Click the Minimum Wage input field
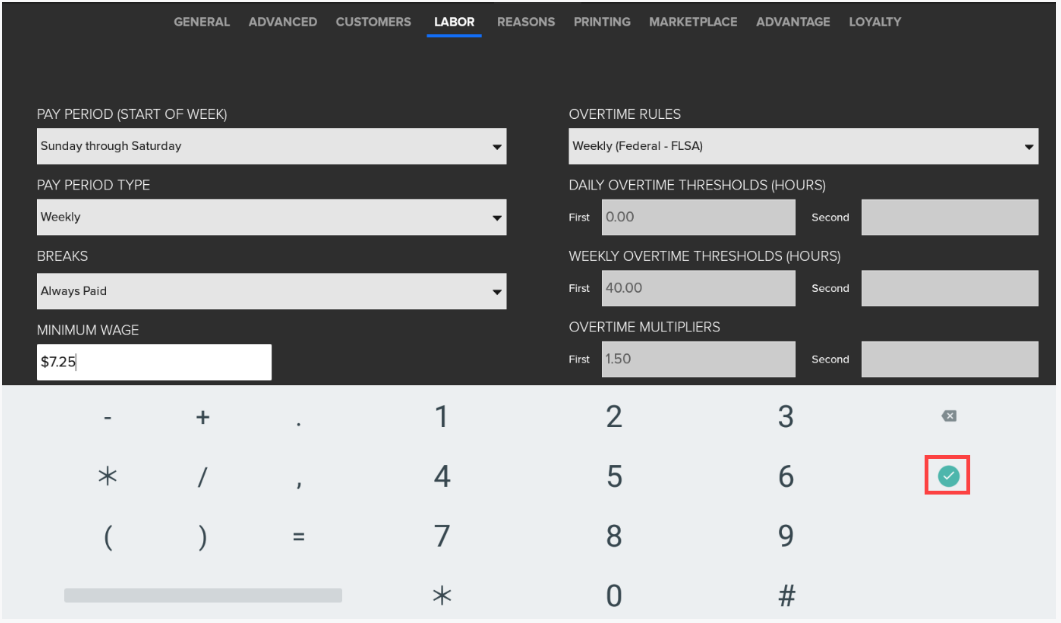The width and height of the screenshot is (1061, 623). point(154,363)
